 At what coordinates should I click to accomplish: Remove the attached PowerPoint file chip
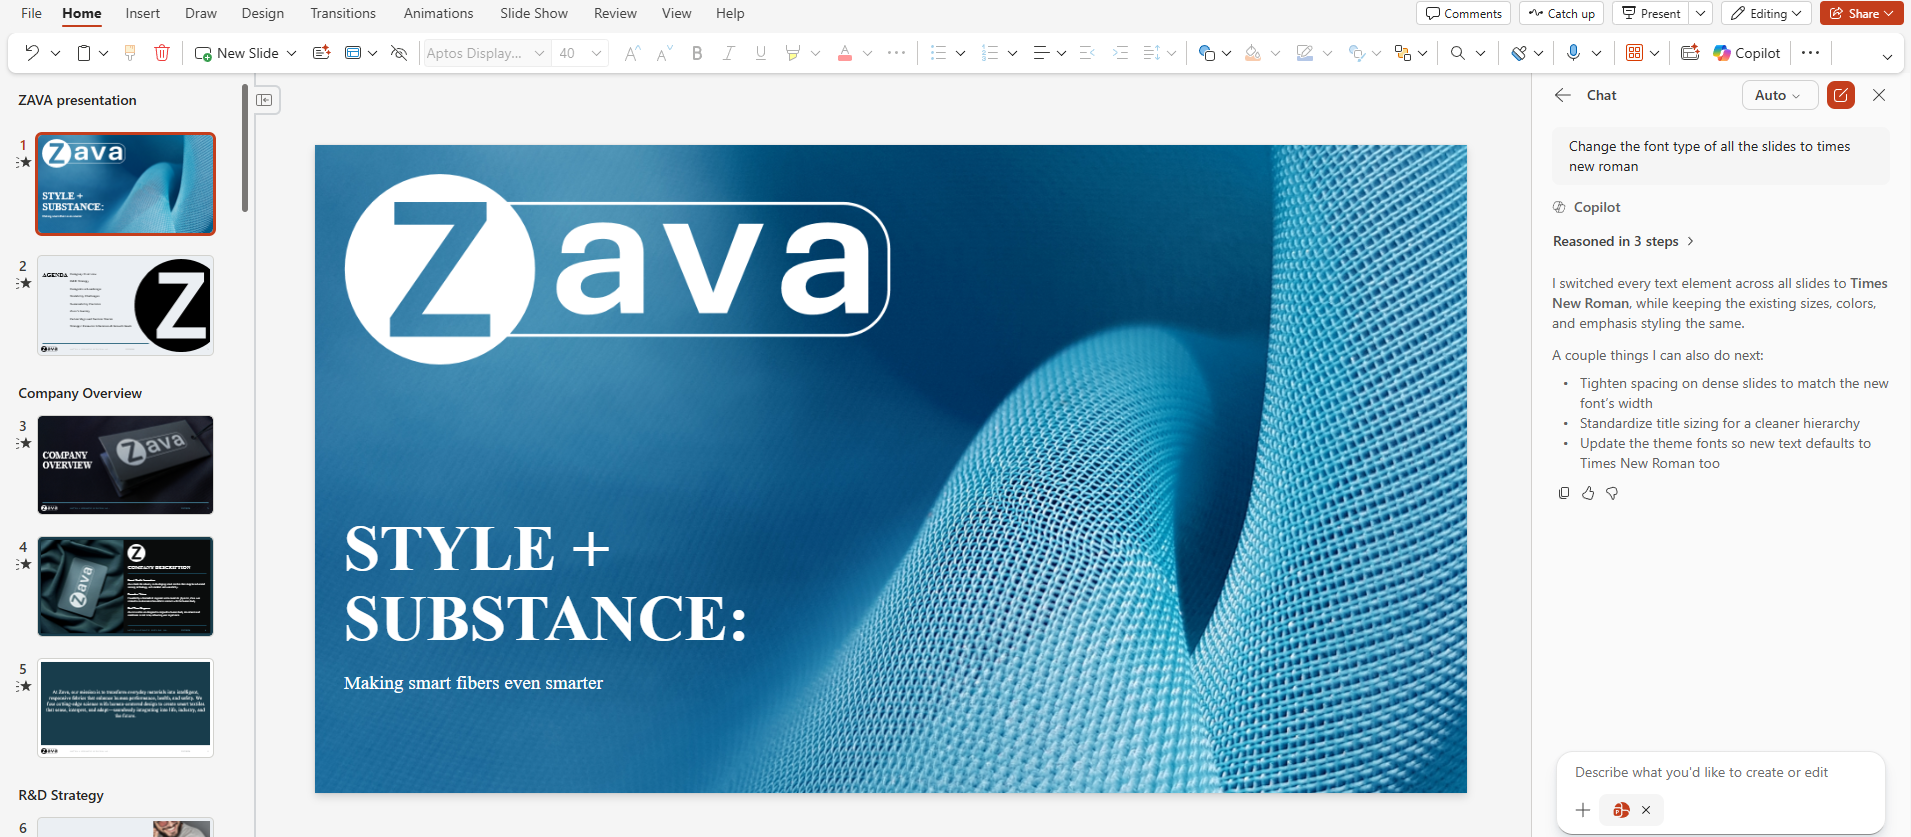(x=1646, y=810)
